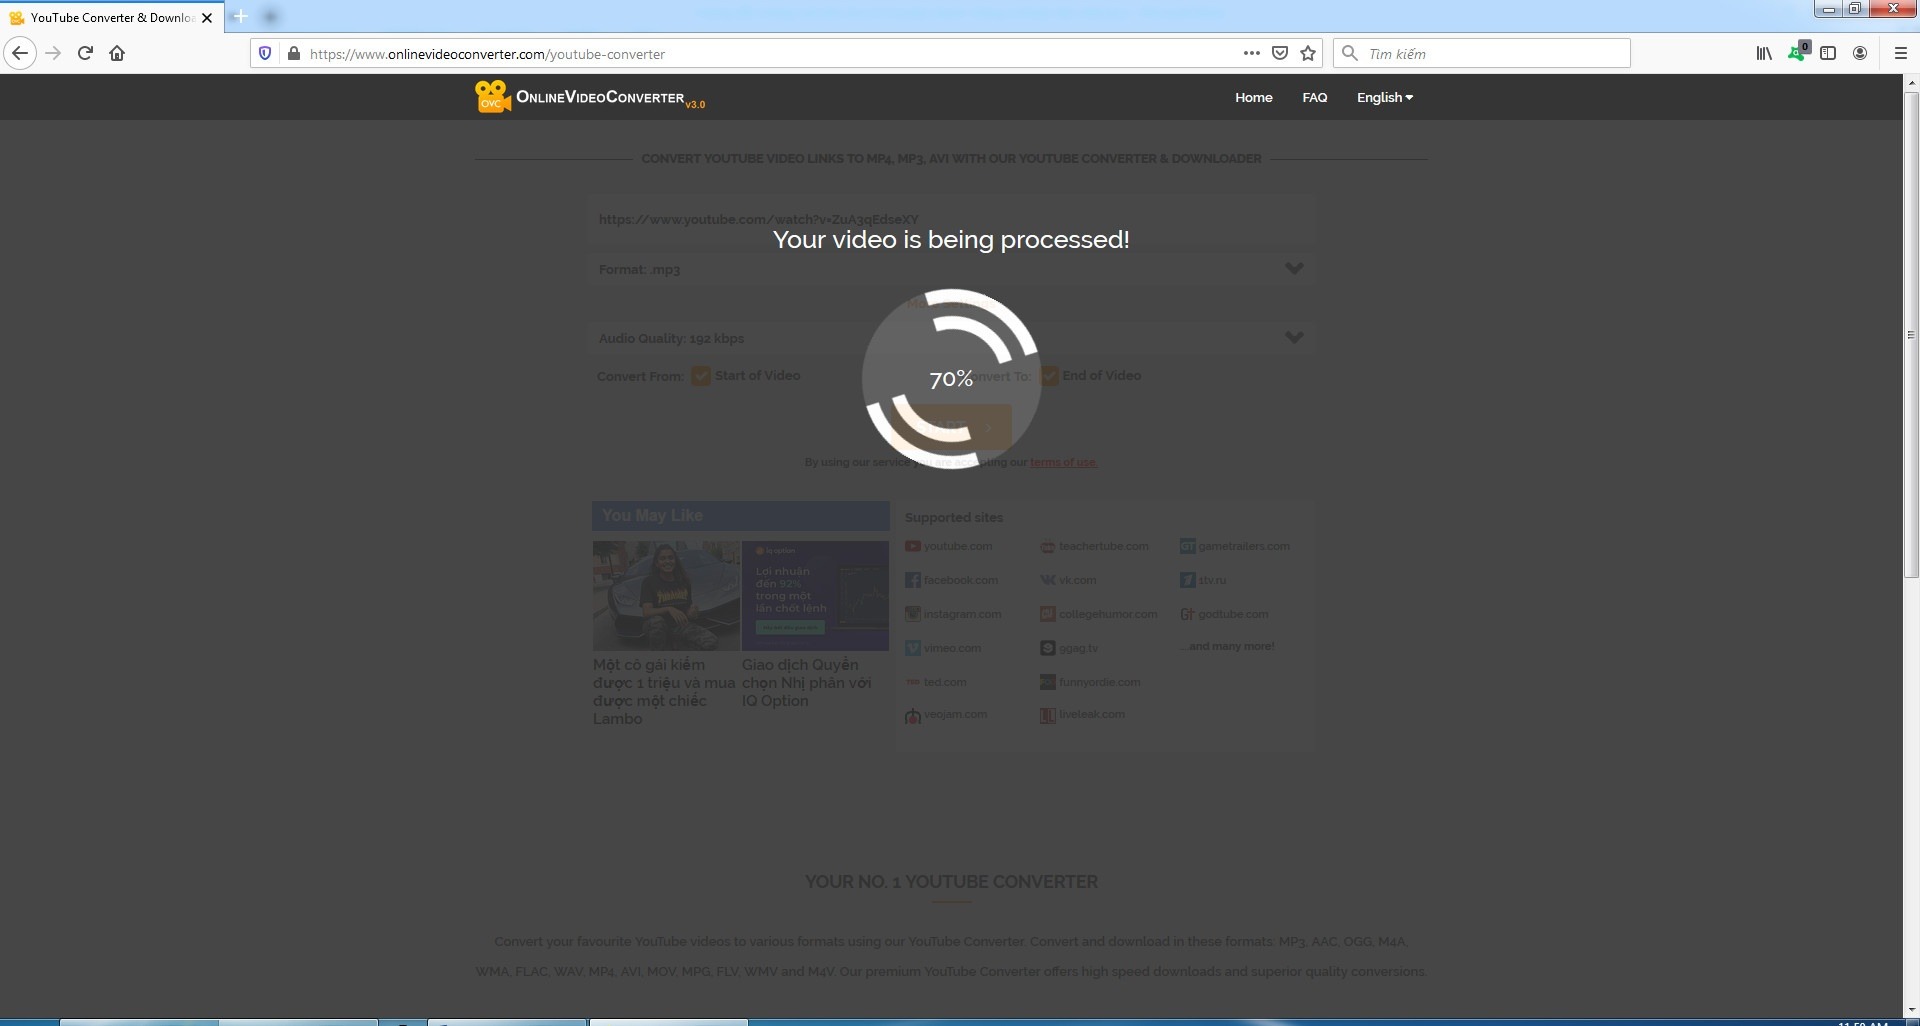1920x1026 pixels.
Task: Open tracking protection shield icon in address bar
Action: tap(265, 53)
